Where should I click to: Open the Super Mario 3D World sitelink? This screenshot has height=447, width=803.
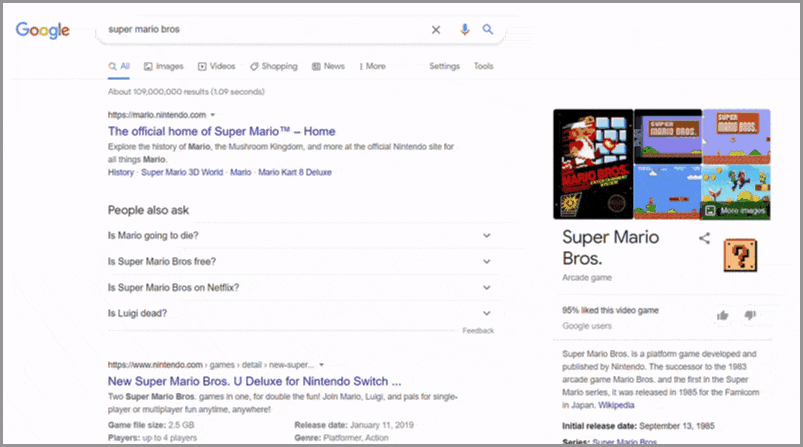tap(182, 172)
